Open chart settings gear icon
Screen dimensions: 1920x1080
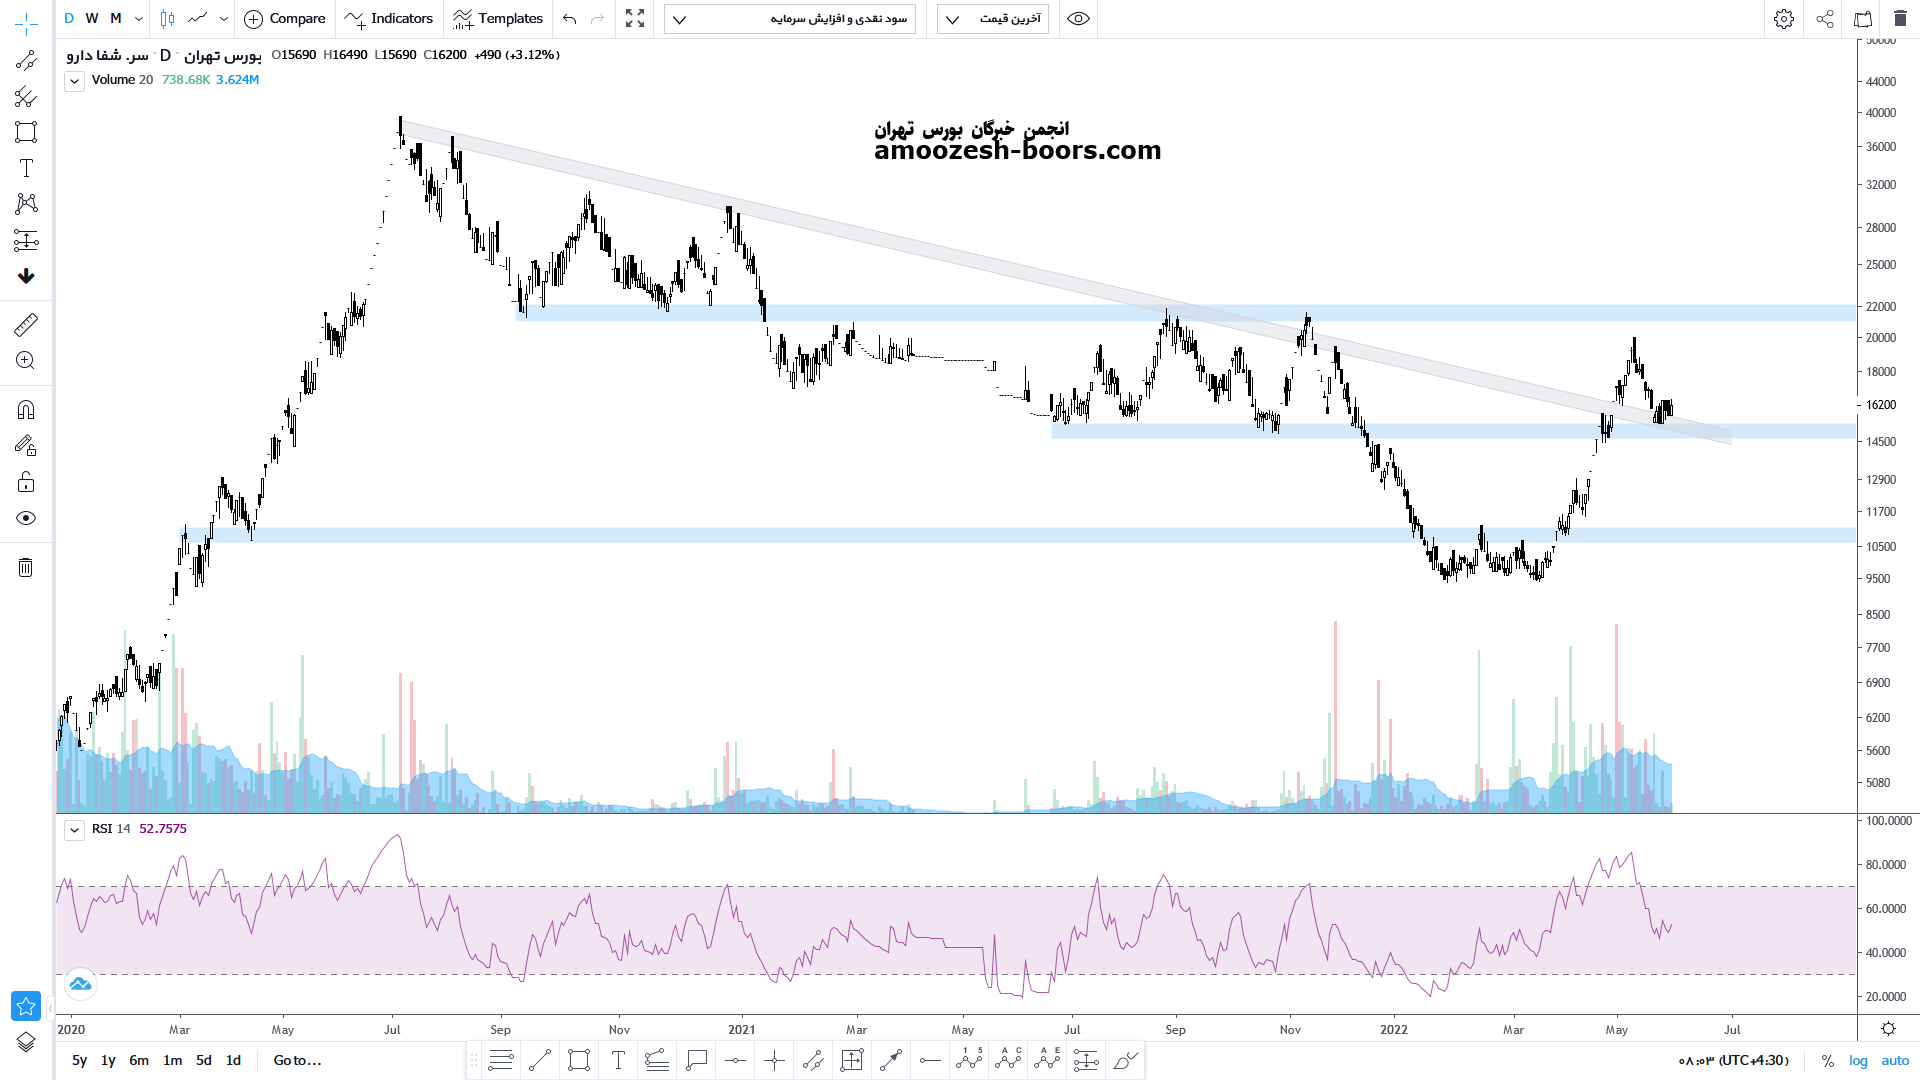pos(1783,19)
